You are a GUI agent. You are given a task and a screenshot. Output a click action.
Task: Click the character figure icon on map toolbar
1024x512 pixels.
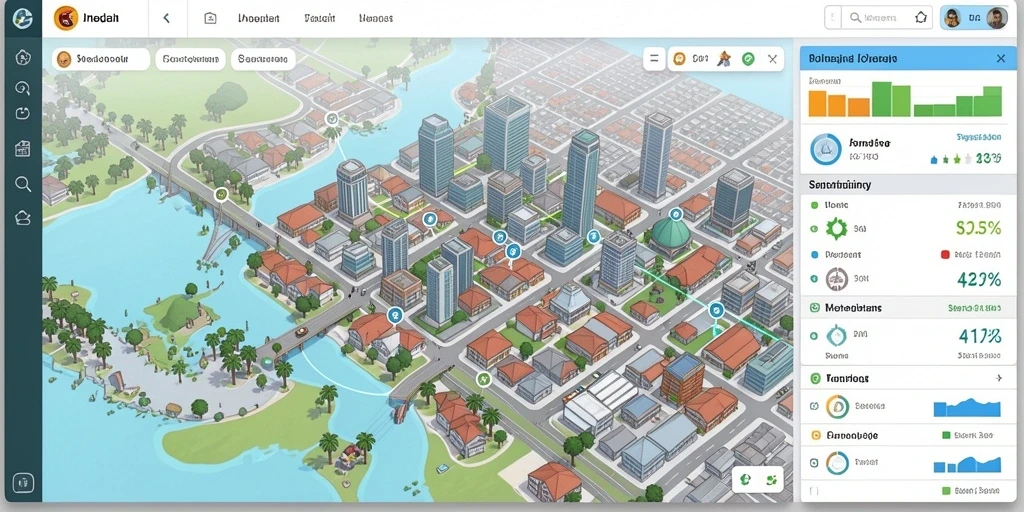(x=723, y=59)
